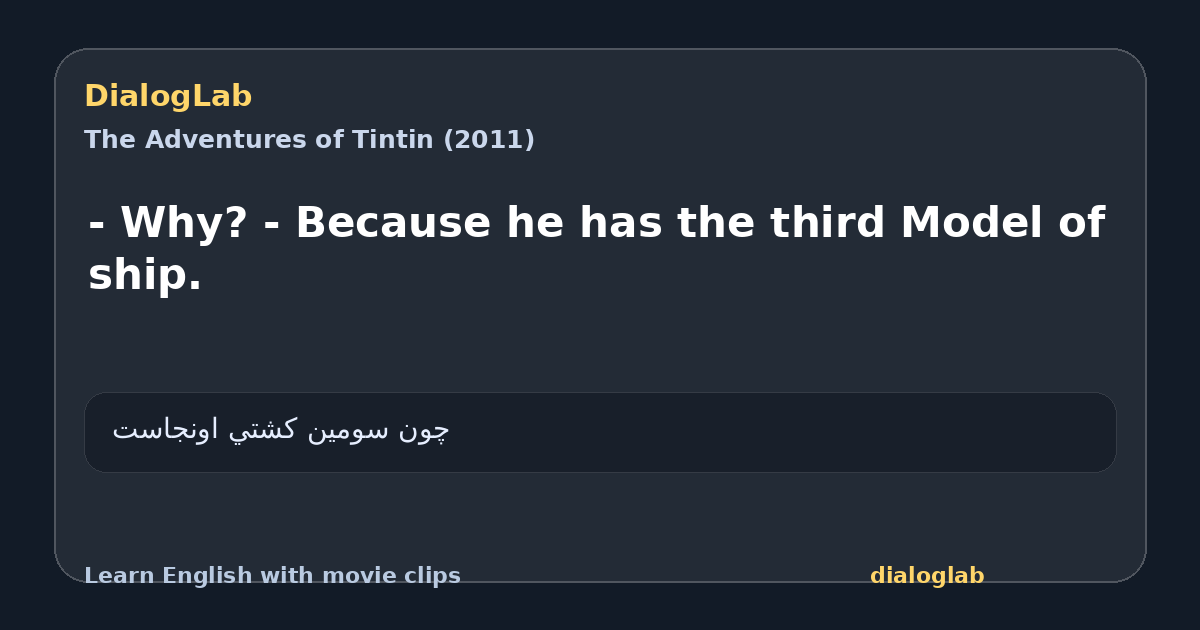Click the "Learn English with movie clips" tagline

coord(272,576)
